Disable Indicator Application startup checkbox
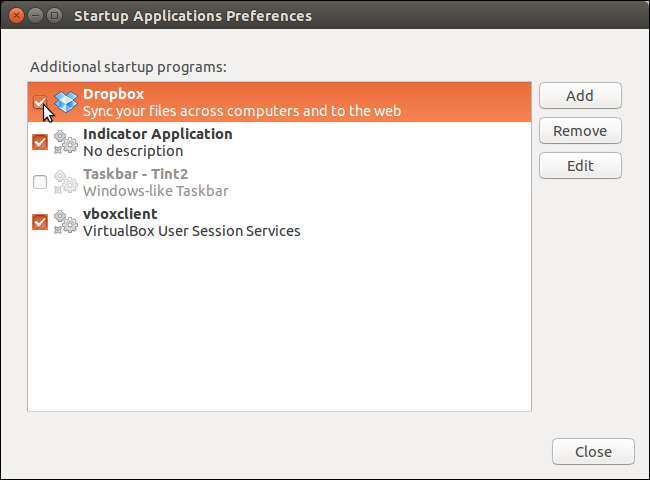This screenshot has height=480, width=650. coord(40,142)
